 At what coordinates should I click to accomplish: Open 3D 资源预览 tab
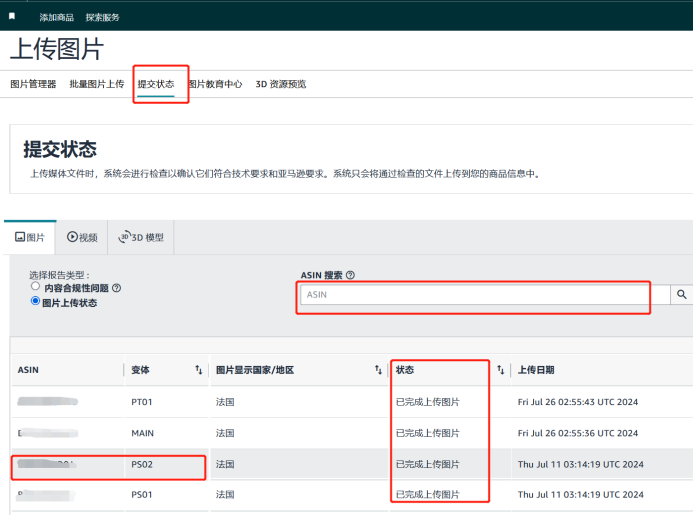[x=281, y=84]
